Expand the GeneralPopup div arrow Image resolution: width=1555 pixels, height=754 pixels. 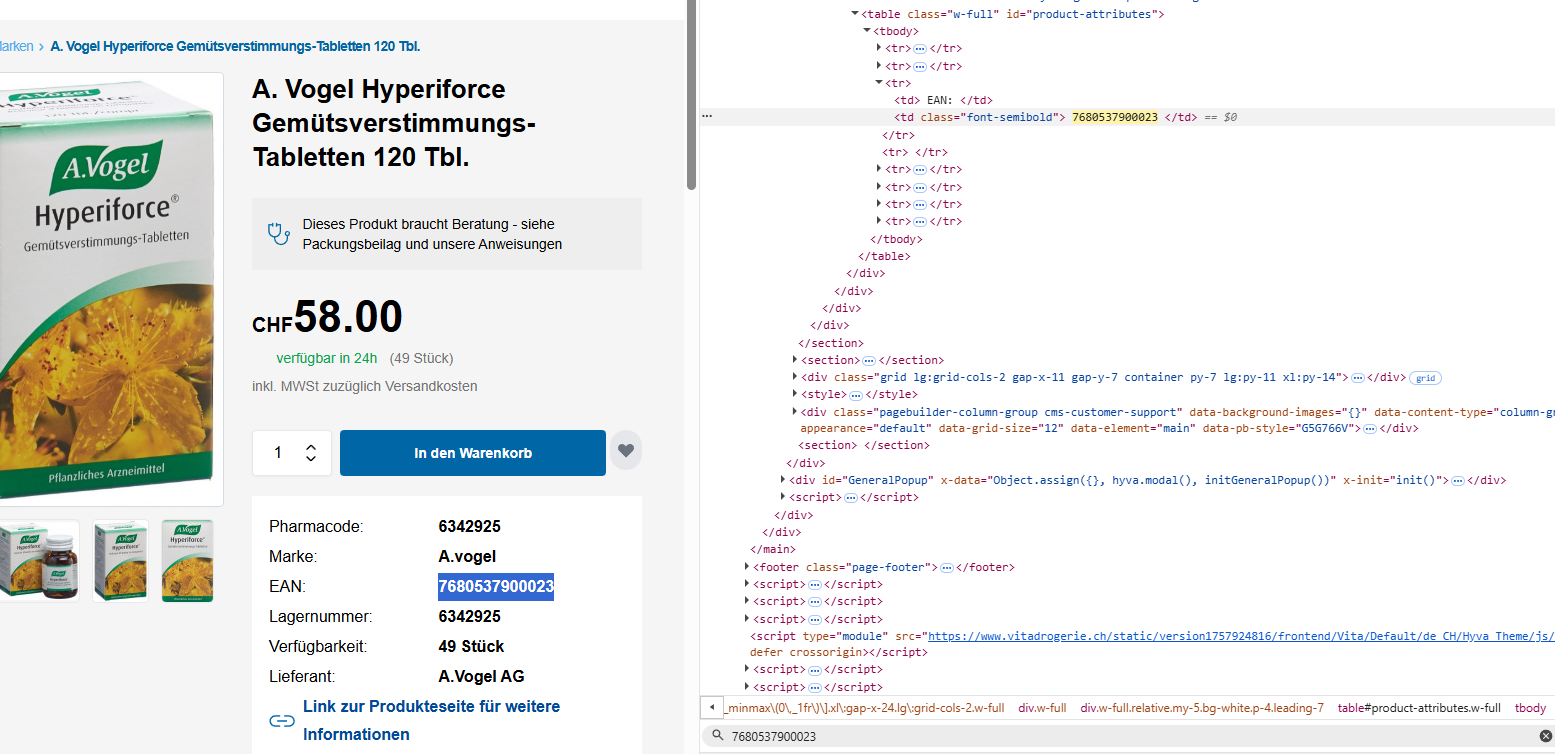[x=783, y=480]
